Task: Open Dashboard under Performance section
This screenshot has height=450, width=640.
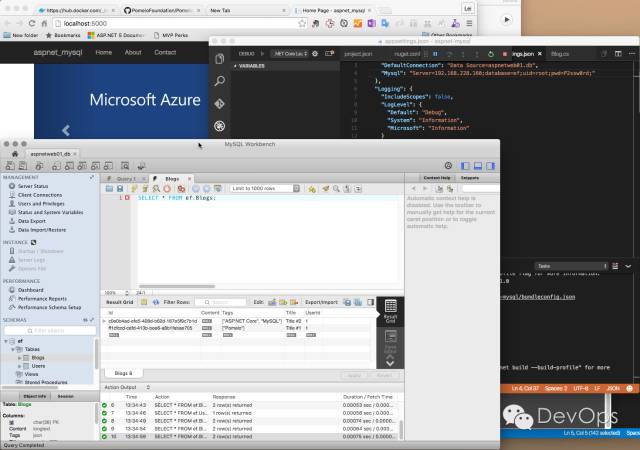Action: pyautogui.click(x=31, y=290)
